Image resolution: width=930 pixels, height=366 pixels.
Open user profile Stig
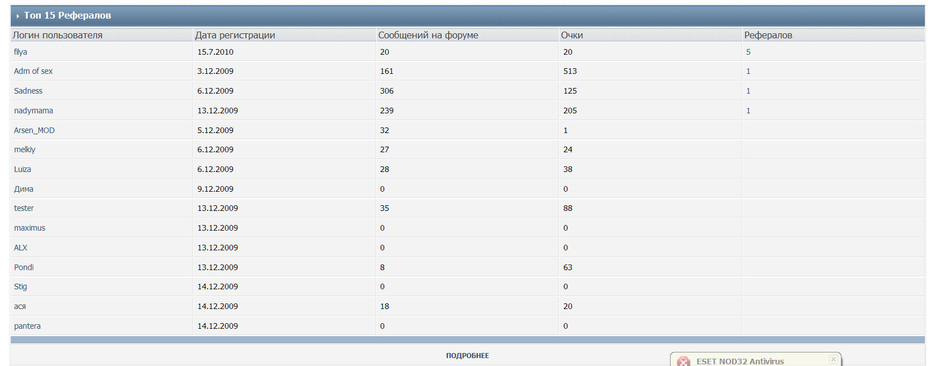point(20,287)
